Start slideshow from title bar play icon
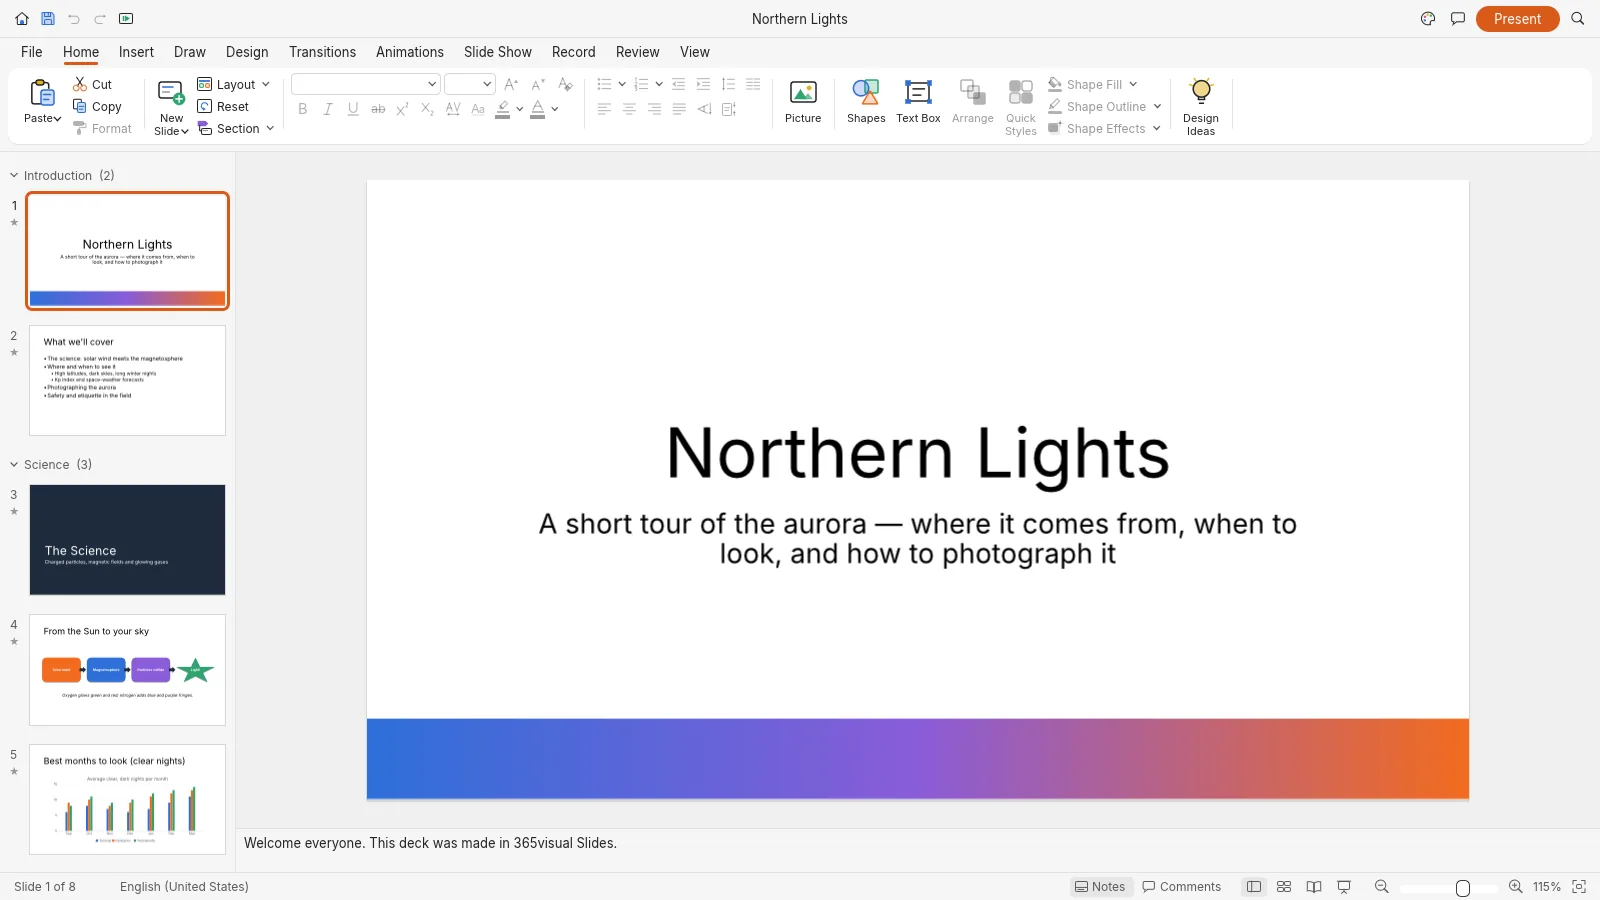Viewport: 1600px width, 900px height. coord(126,19)
